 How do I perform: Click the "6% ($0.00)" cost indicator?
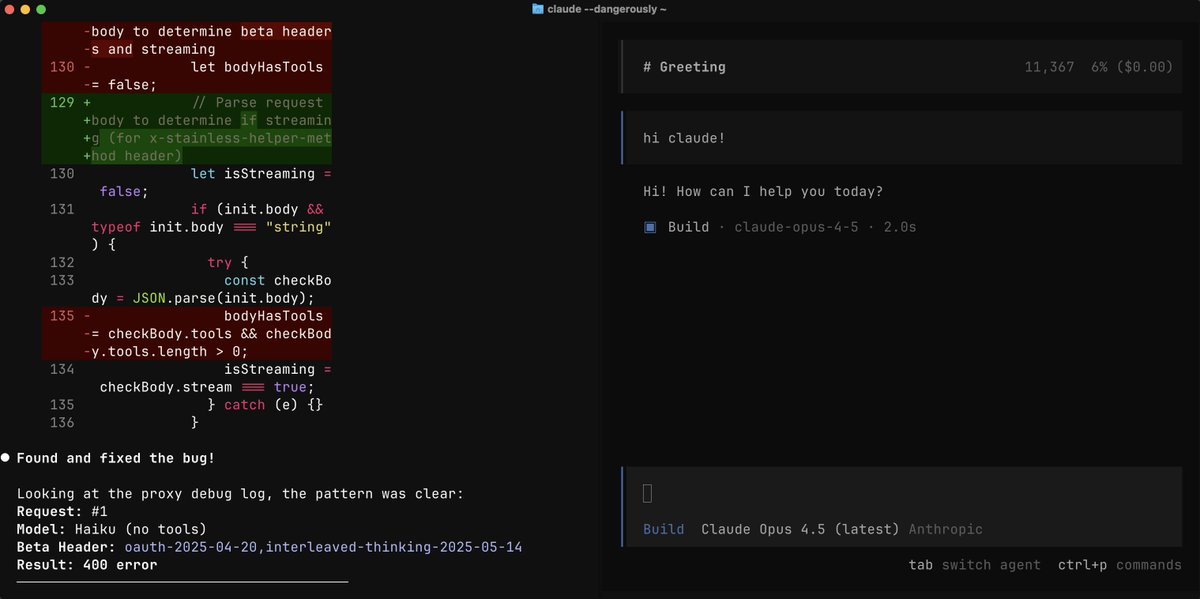1132,67
